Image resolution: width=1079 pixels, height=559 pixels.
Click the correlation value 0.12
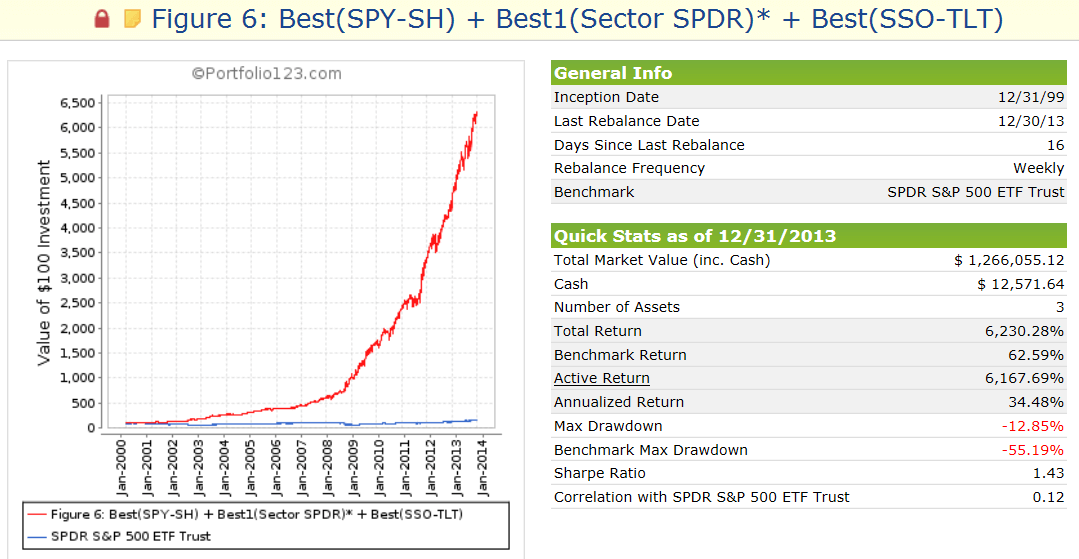pyautogui.click(x=1050, y=497)
